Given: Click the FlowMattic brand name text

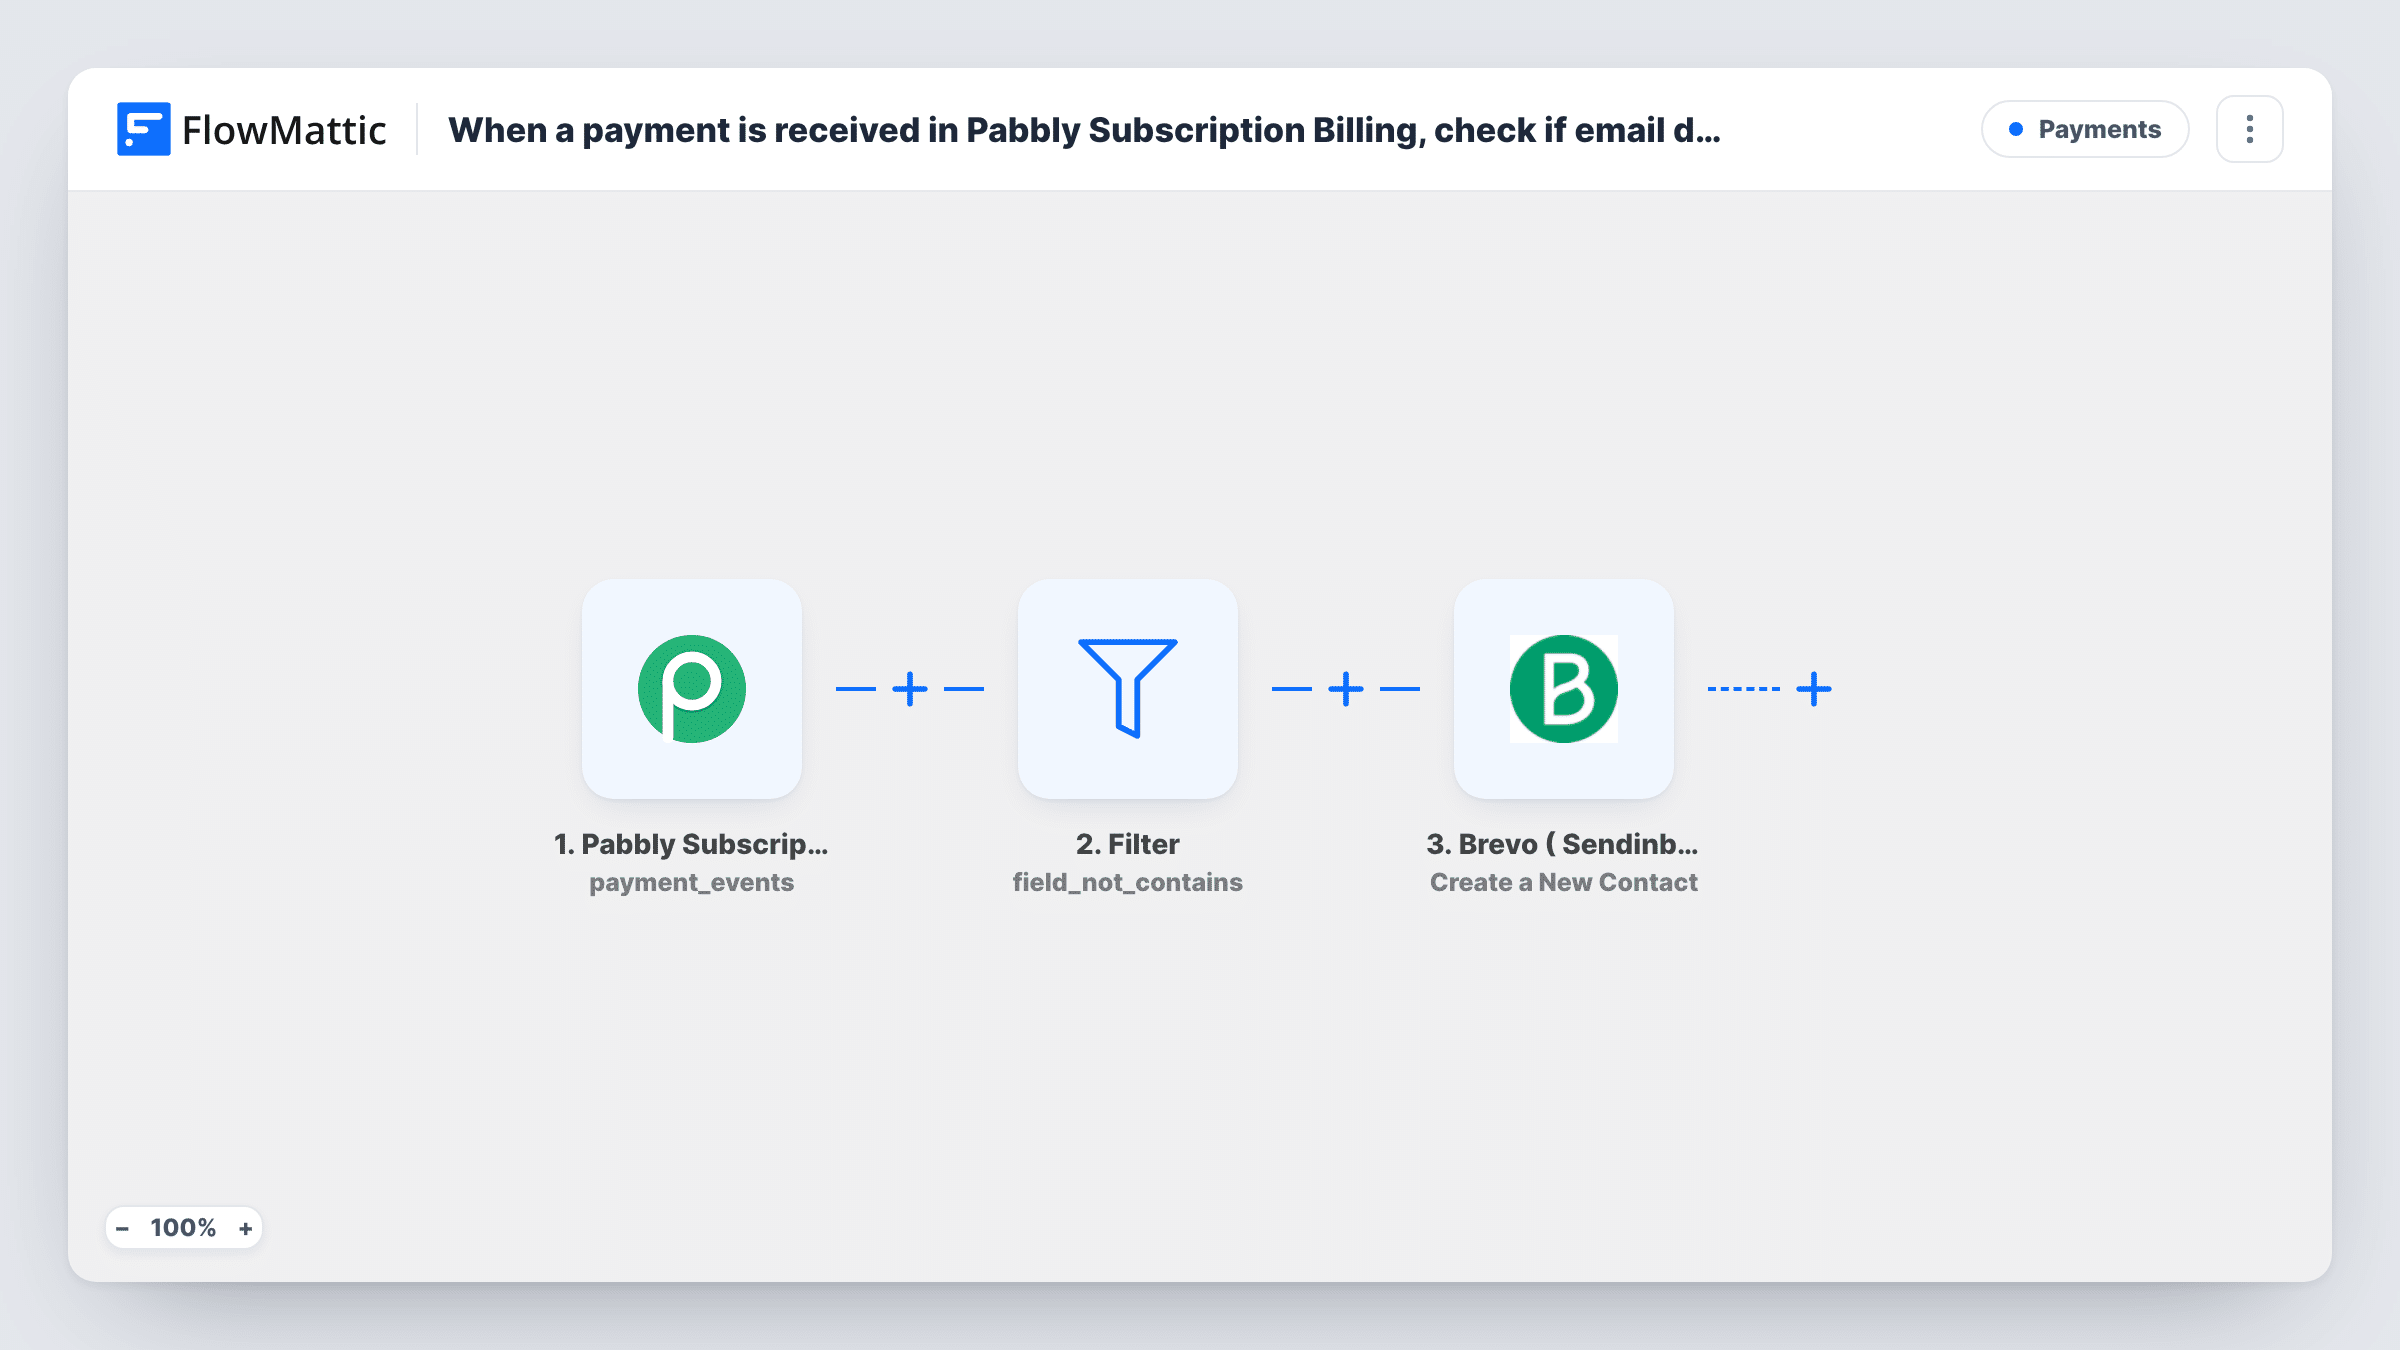Looking at the screenshot, I should coord(284,130).
